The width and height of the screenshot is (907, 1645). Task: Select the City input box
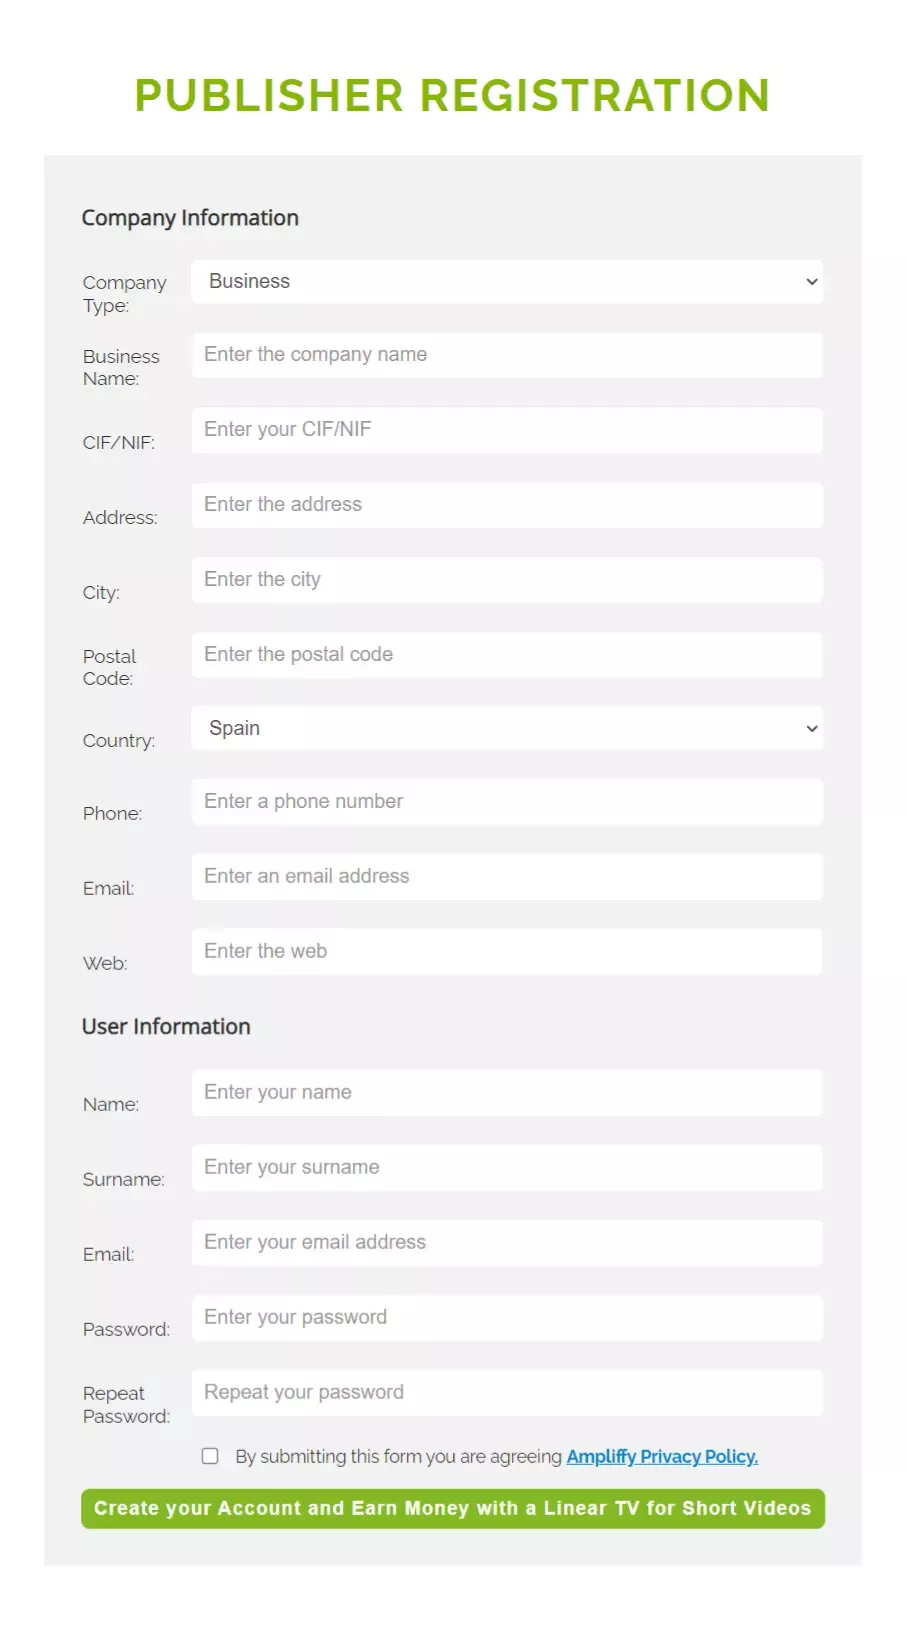click(506, 580)
